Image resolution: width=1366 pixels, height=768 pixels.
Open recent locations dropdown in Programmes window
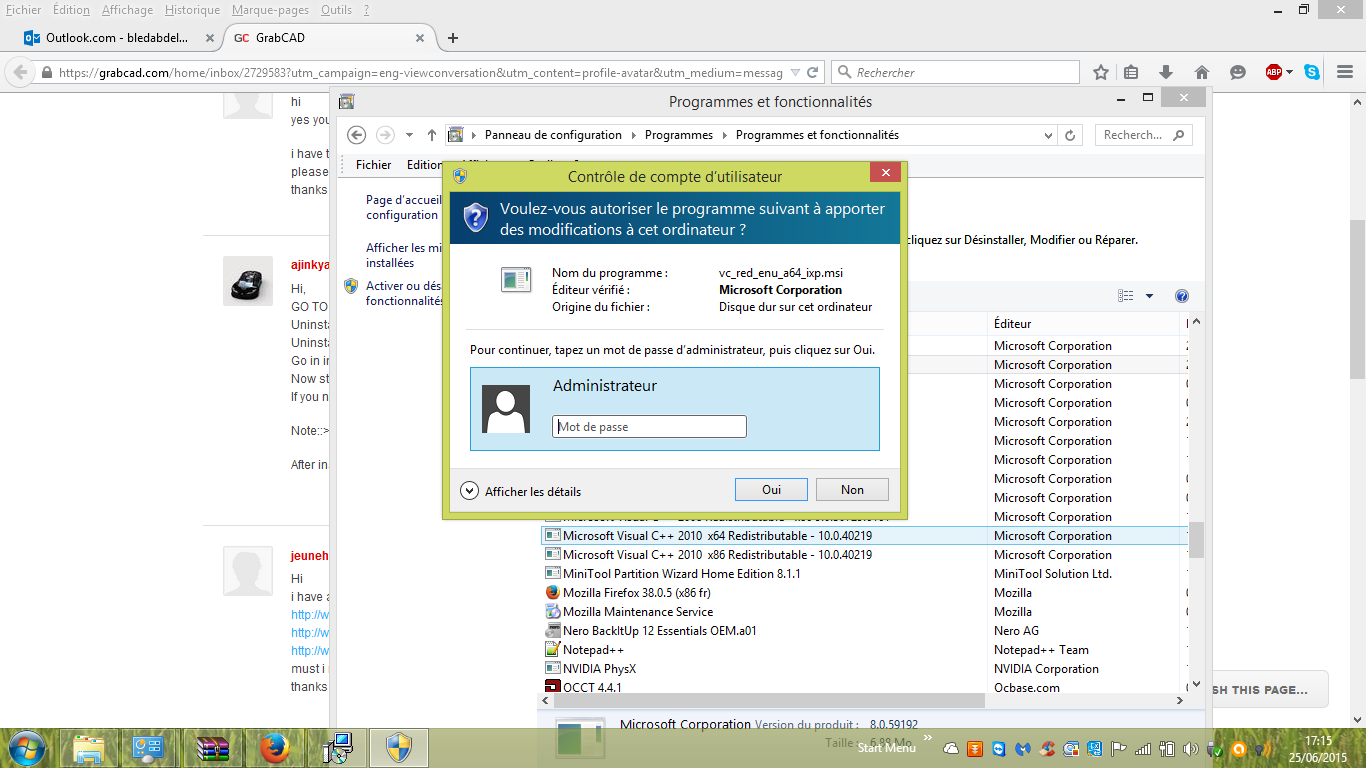tap(409, 135)
